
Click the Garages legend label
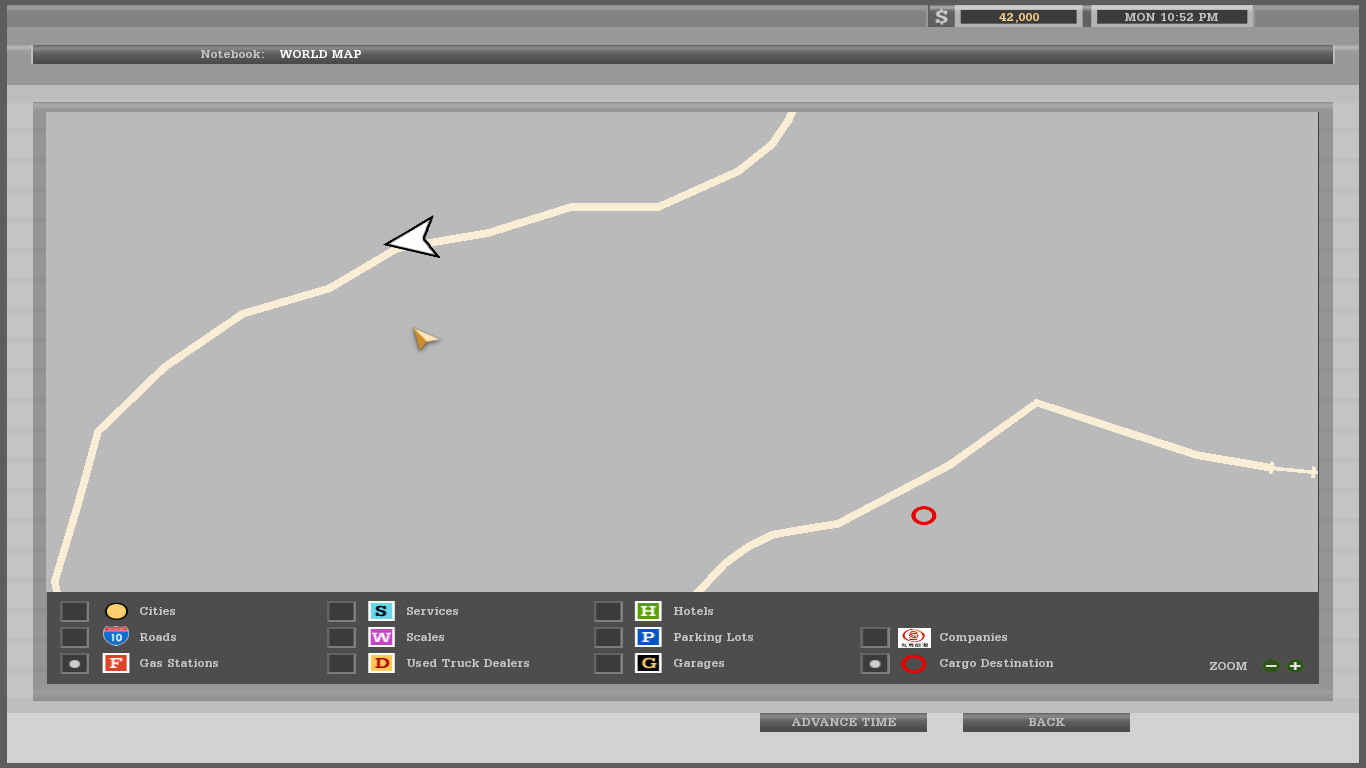click(698, 663)
